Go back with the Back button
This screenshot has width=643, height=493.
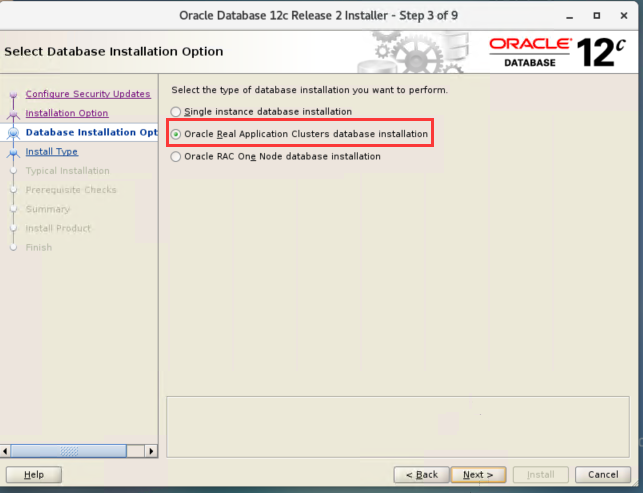point(422,475)
